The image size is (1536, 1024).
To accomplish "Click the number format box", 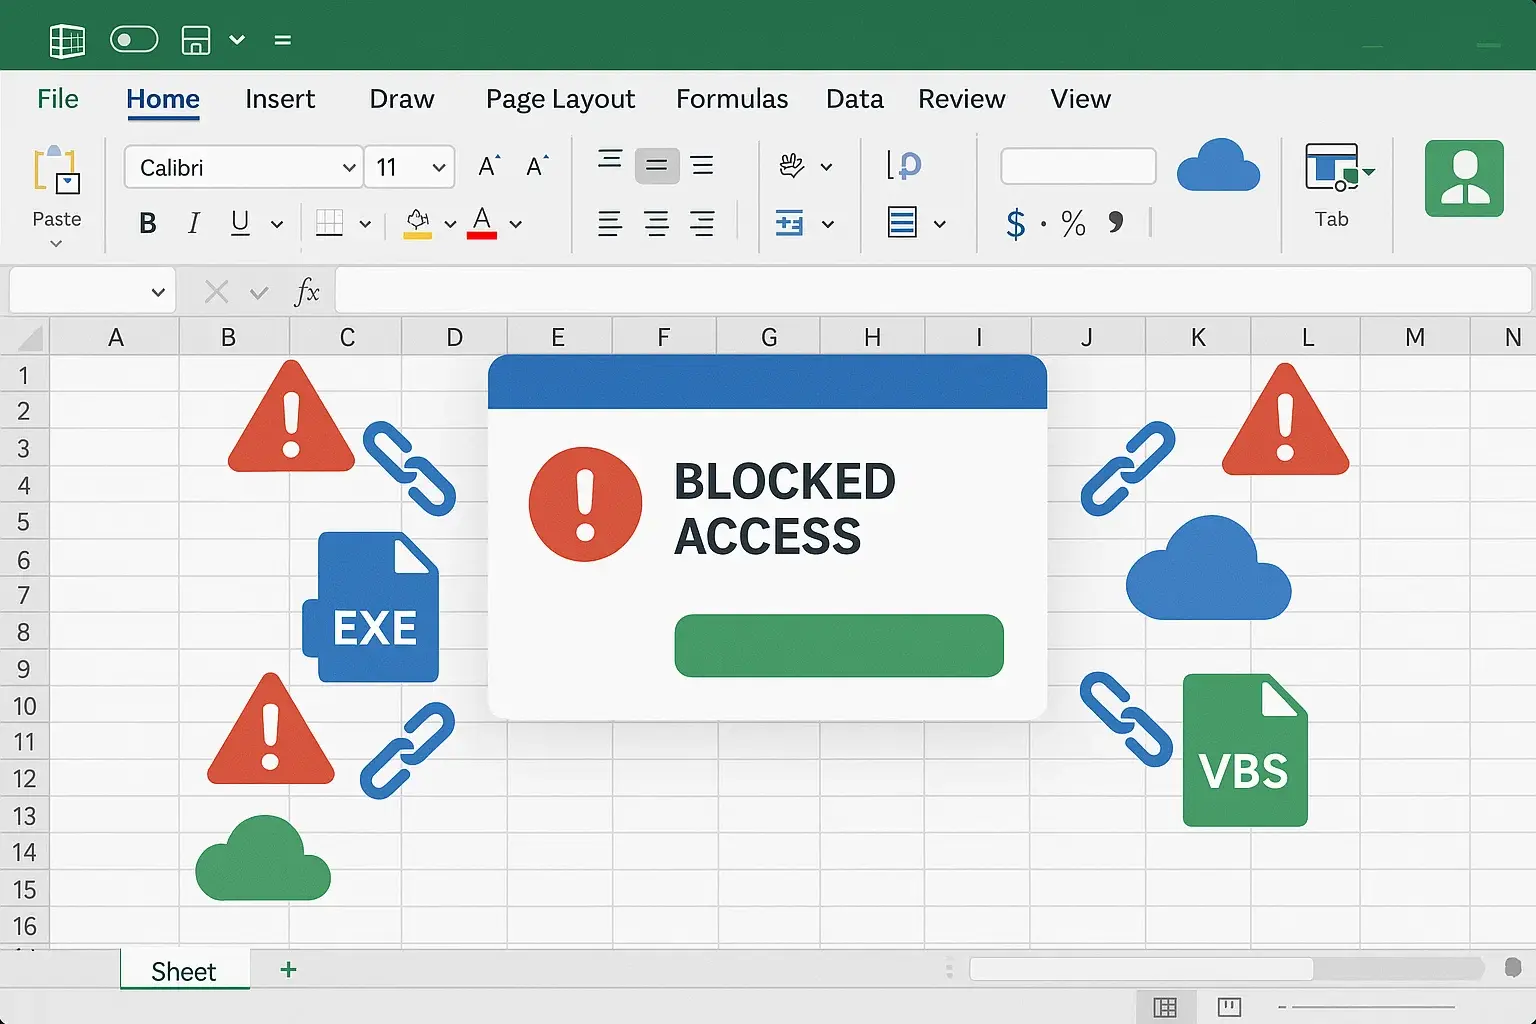I will pos(1078,166).
